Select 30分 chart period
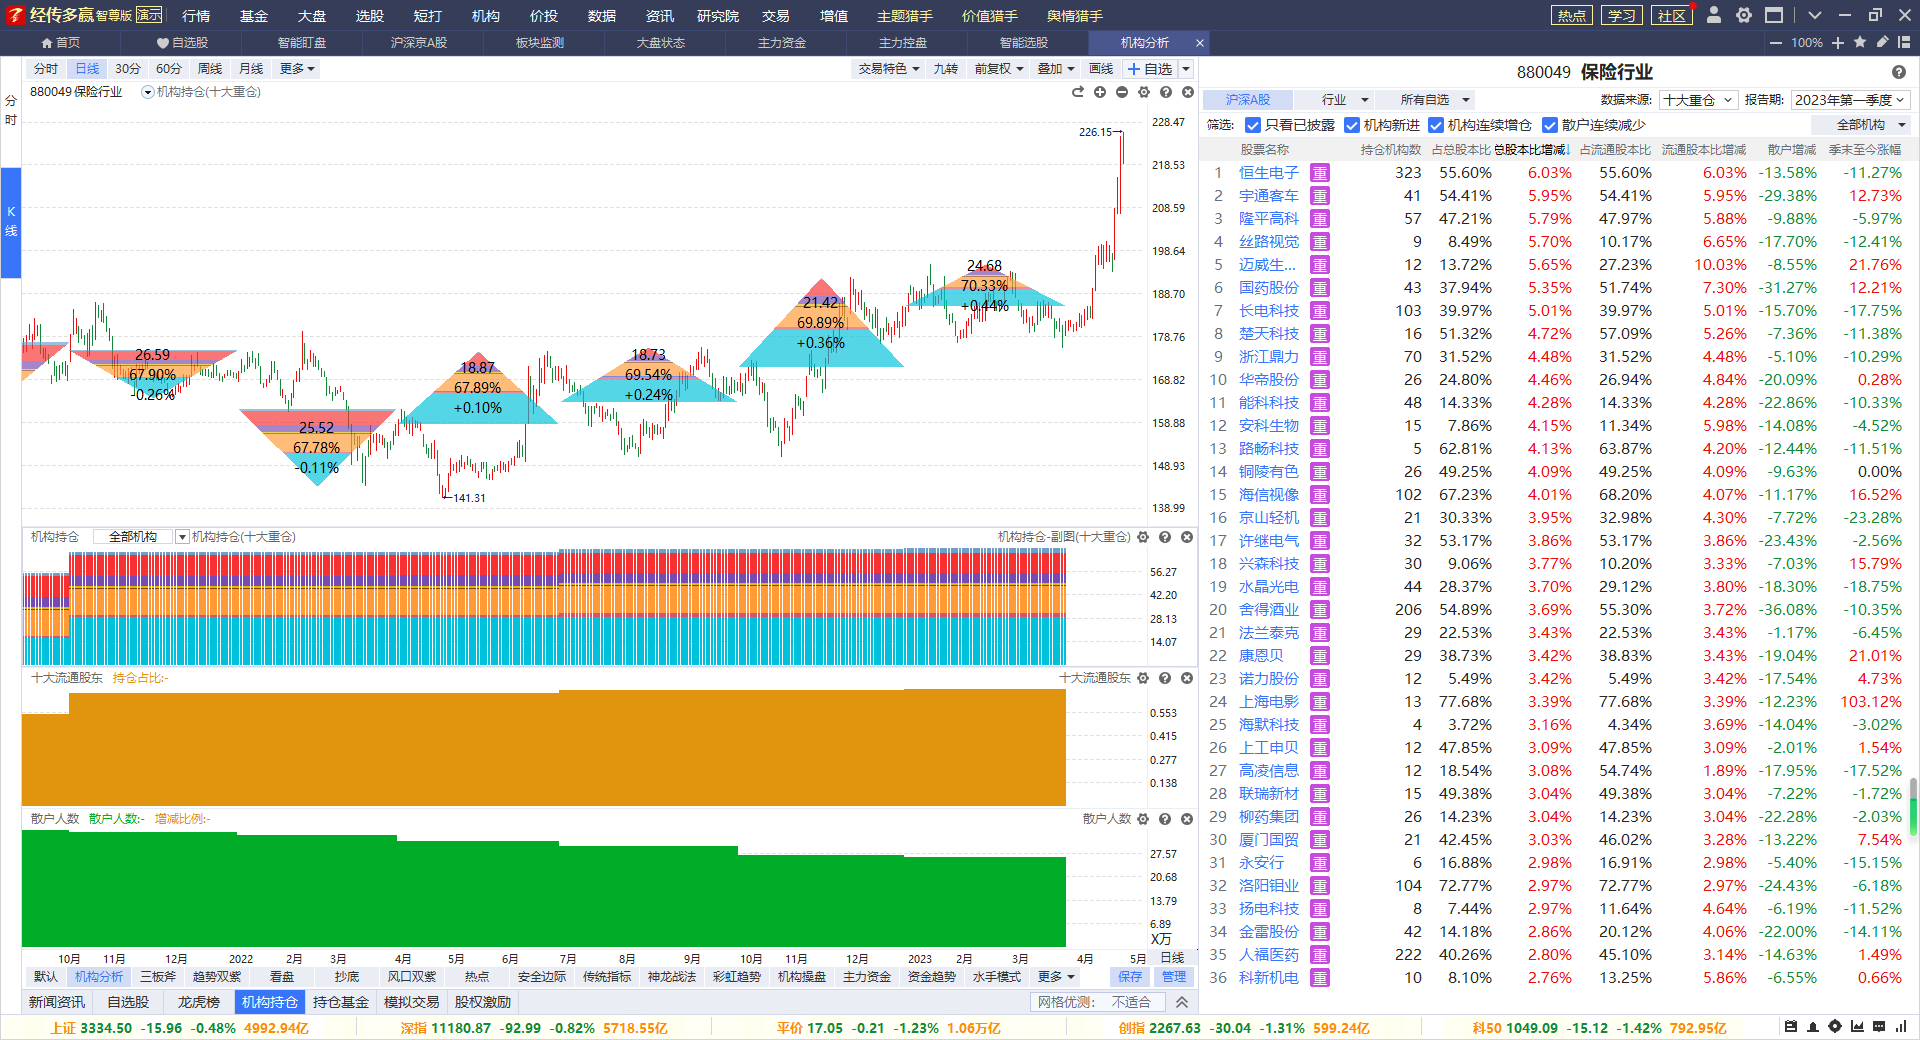This screenshot has width=1920, height=1040. [x=128, y=69]
